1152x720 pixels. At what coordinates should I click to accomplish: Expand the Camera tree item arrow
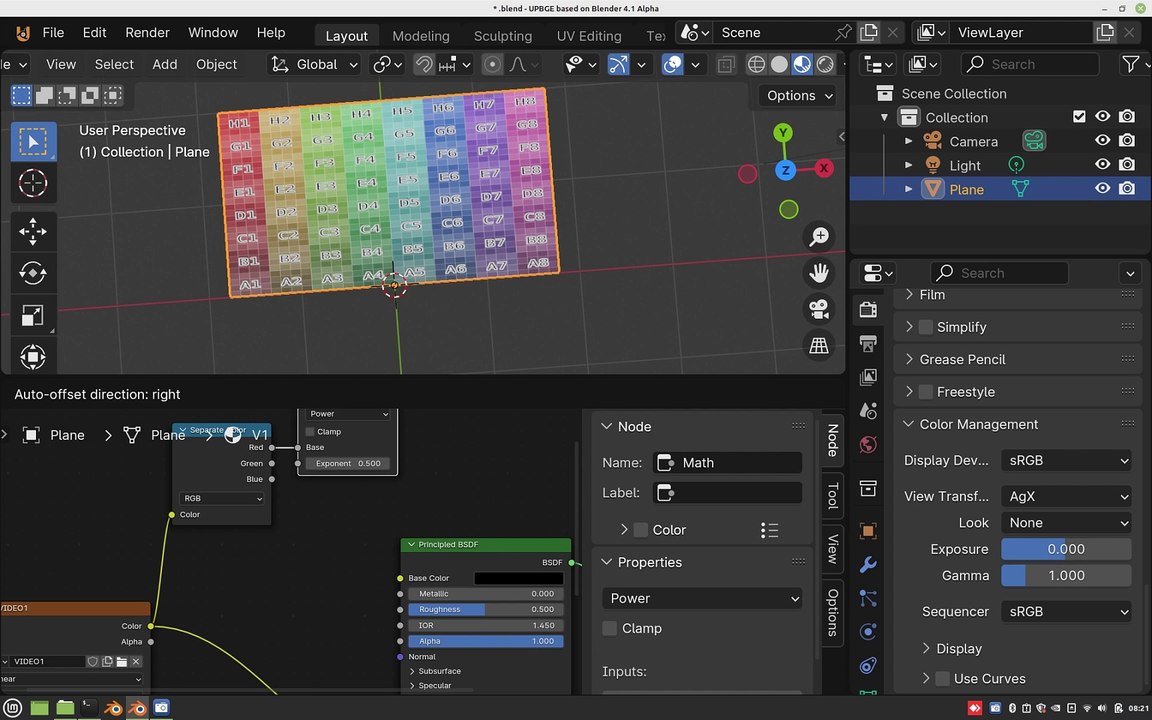(909, 141)
